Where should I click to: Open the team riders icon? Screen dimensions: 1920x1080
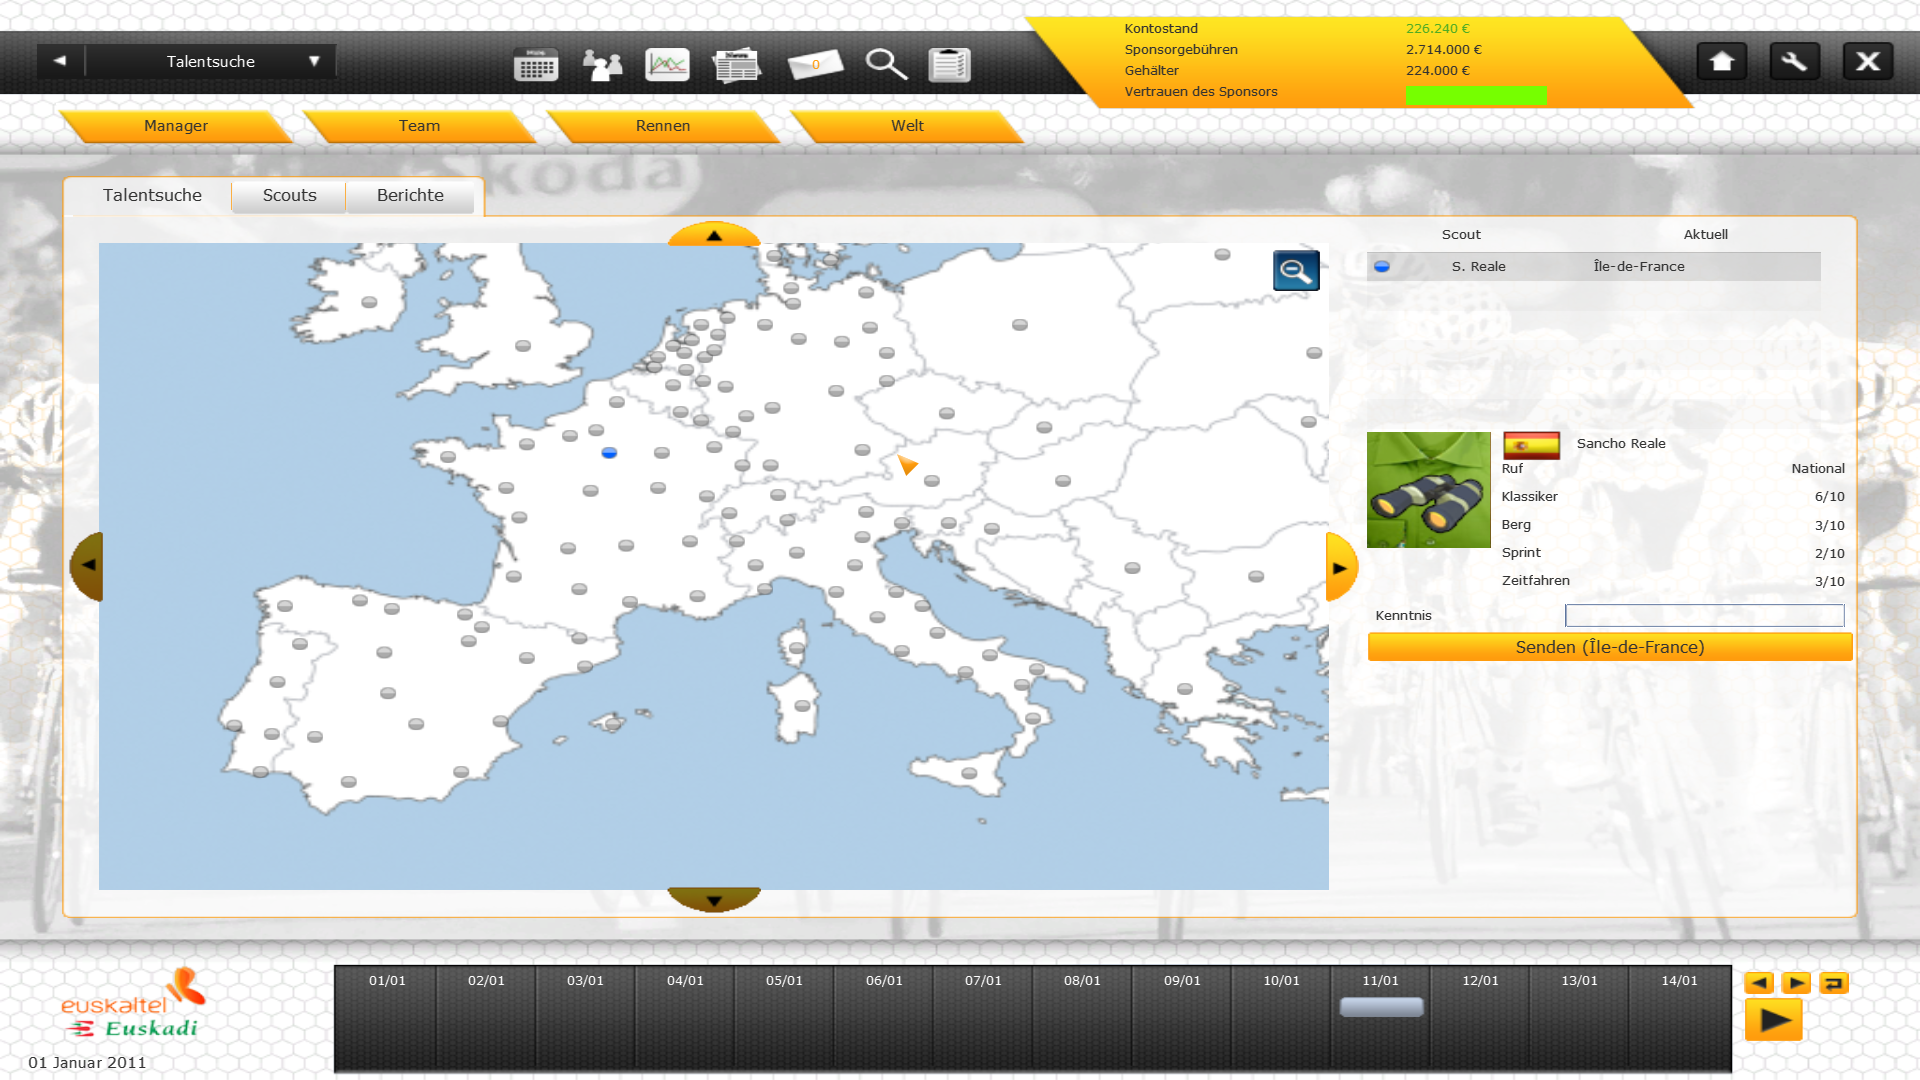coord(602,65)
